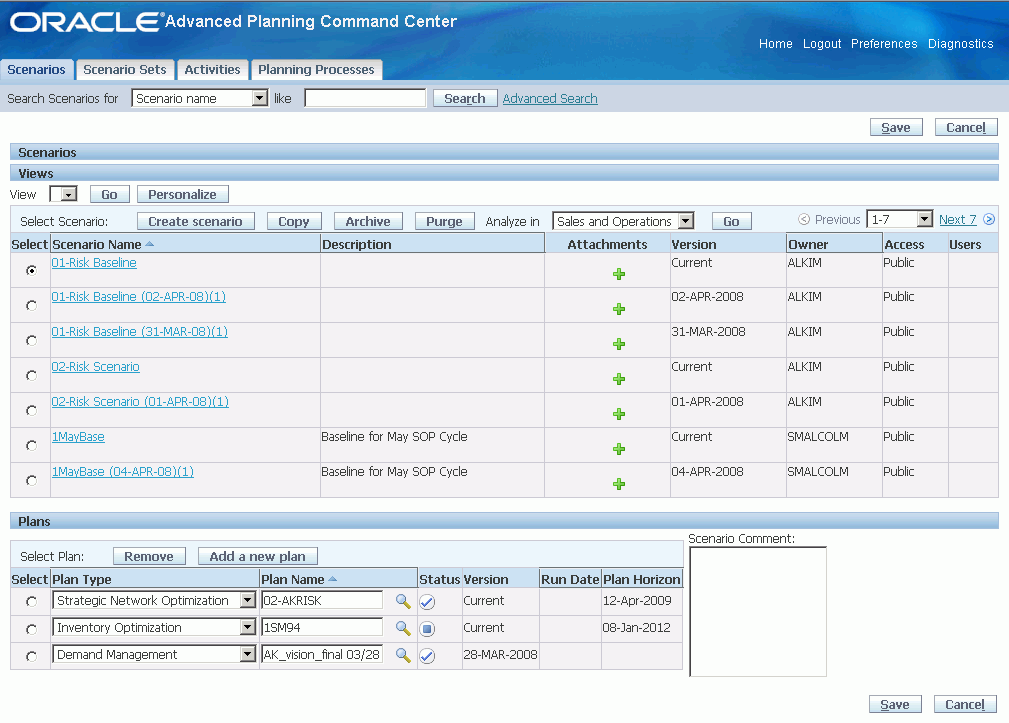Click the Scenario Comment text area
The height and width of the screenshot is (723, 1009).
757,611
